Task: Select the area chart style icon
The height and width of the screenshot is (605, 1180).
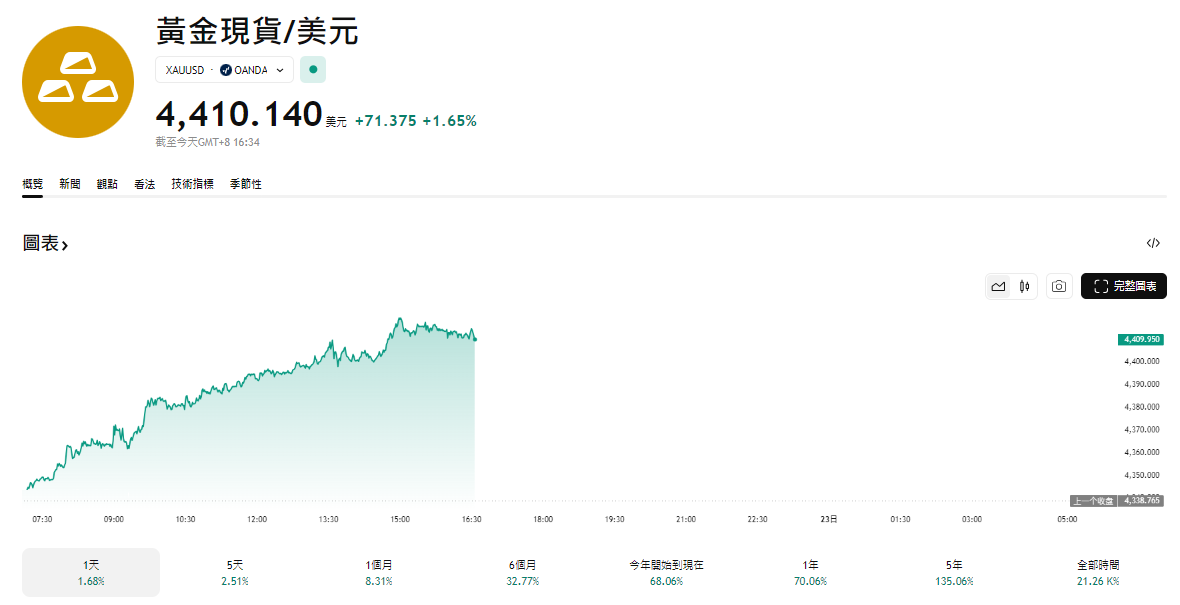Action: click(x=998, y=285)
